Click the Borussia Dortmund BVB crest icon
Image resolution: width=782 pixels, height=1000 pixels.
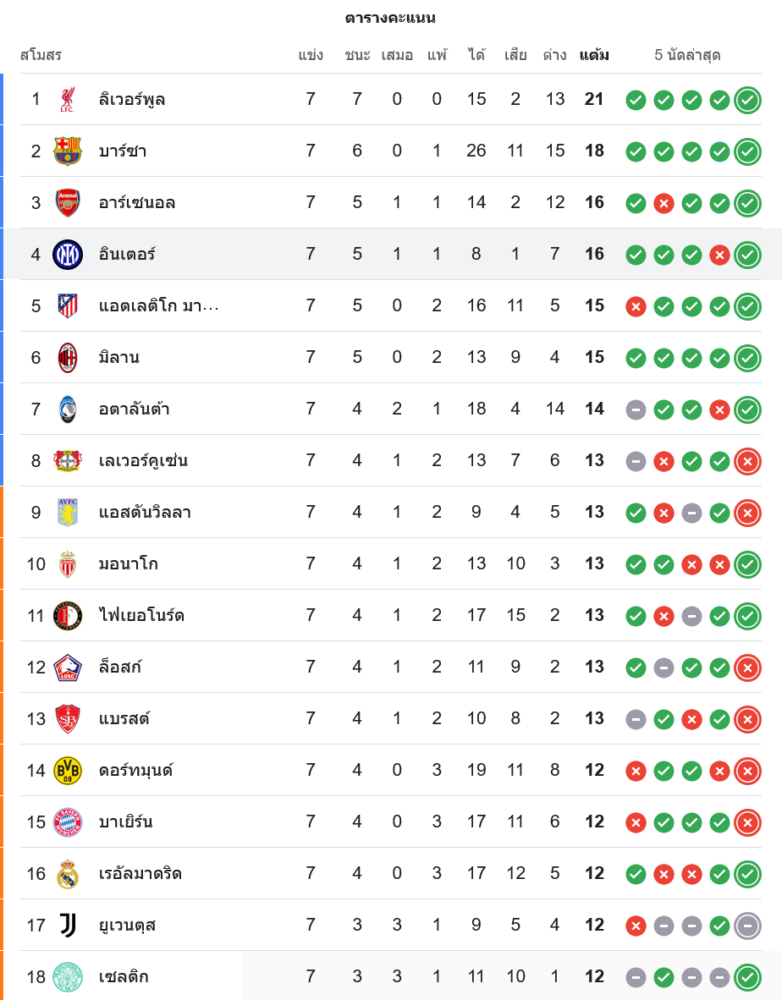point(67,770)
